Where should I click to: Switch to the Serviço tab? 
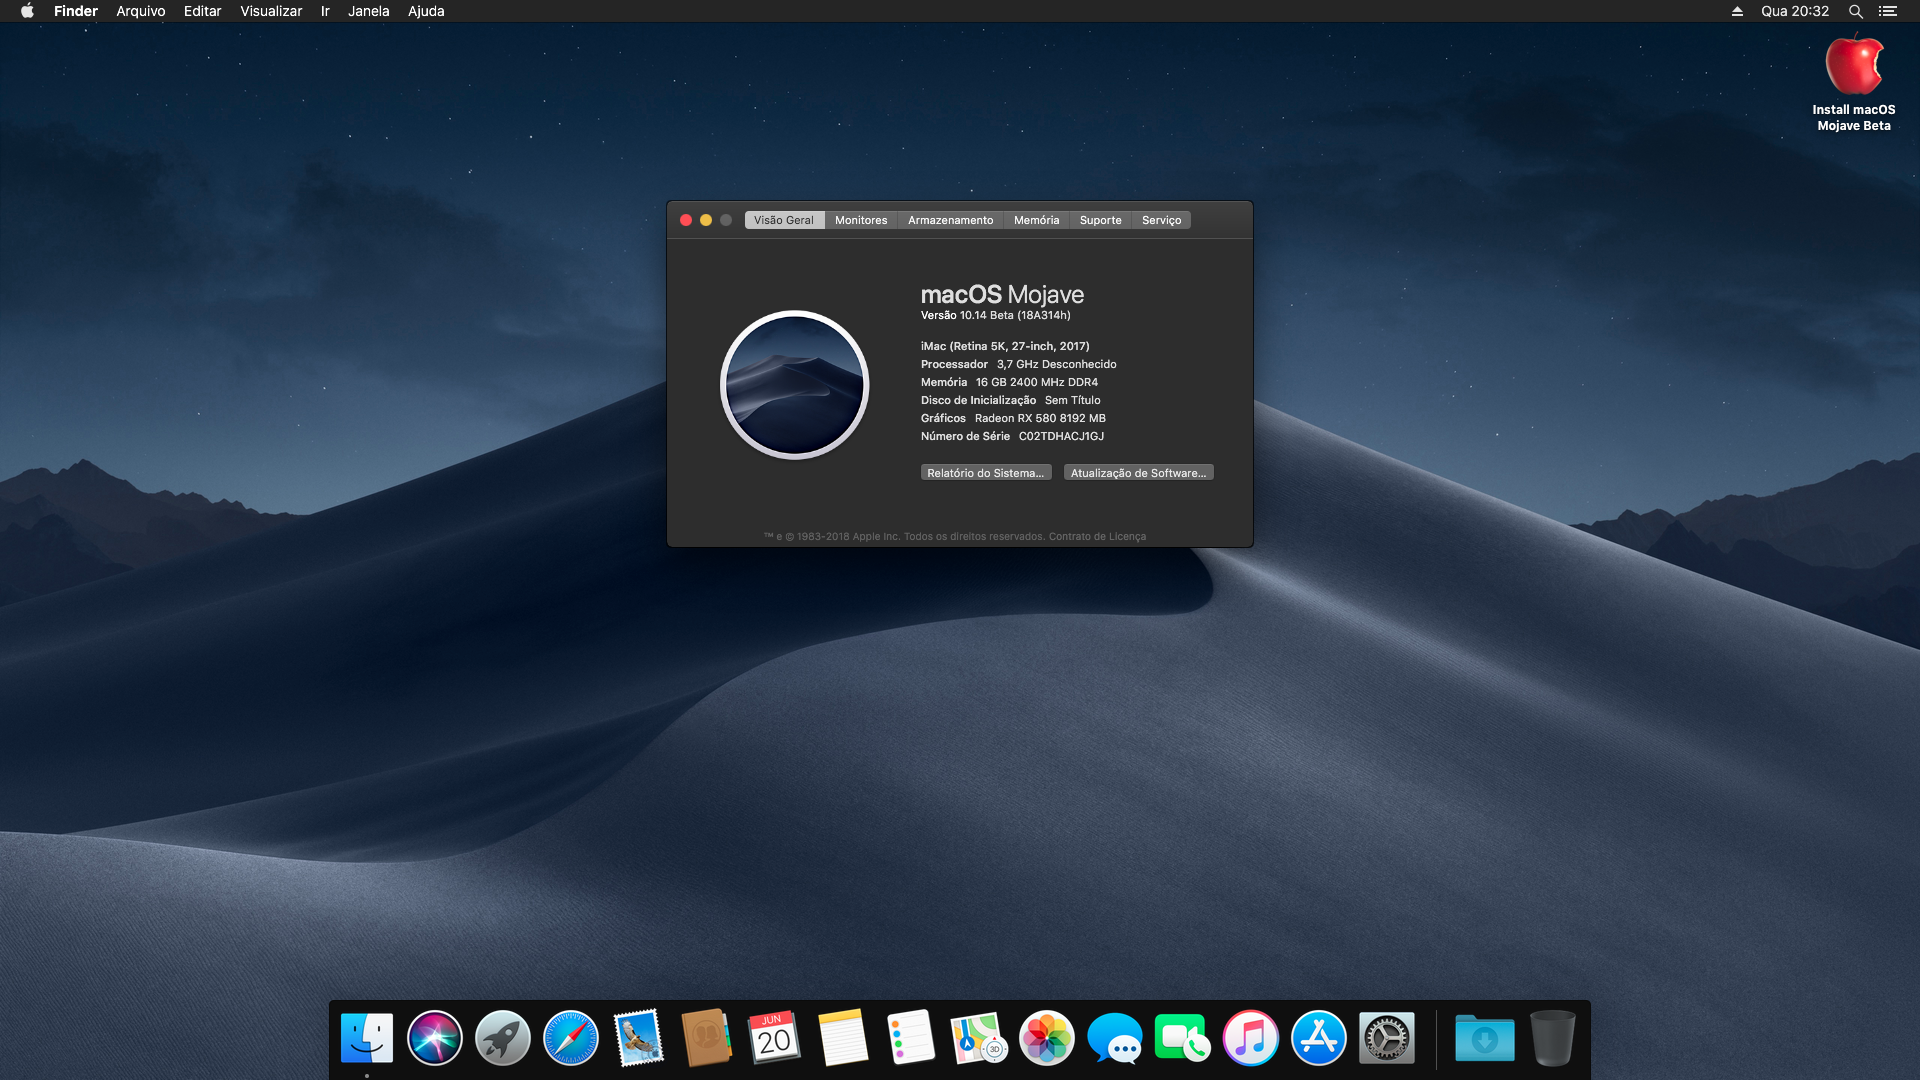click(x=1161, y=220)
